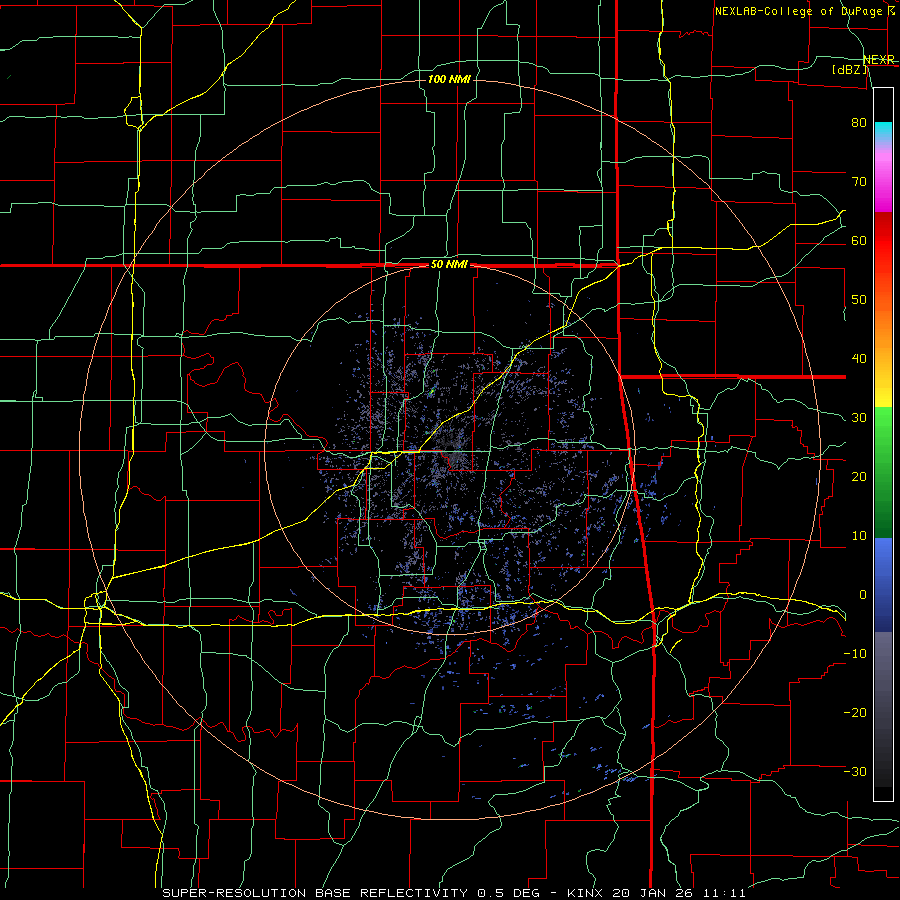The height and width of the screenshot is (900, 900).
Task: Click the 0 value on the dBZ scale
Action: click(863, 595)
